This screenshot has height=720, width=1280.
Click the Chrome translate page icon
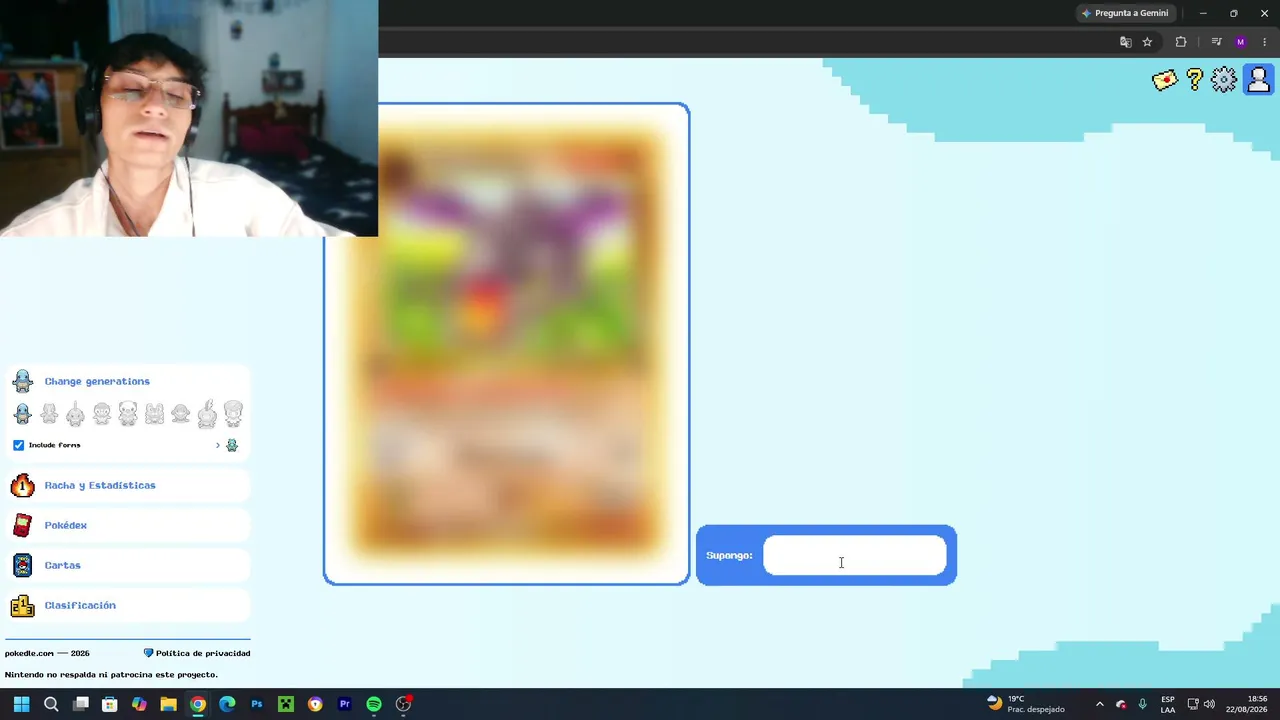click(1126, 42)
